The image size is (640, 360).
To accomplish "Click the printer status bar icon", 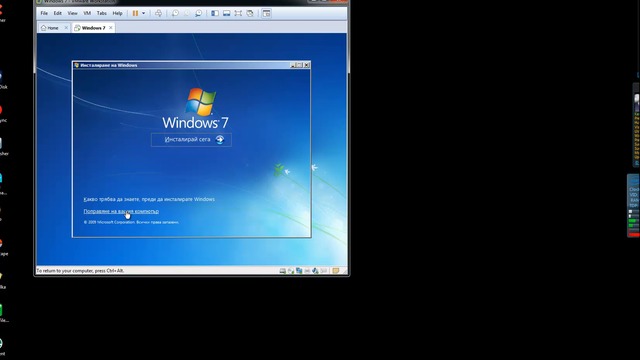I will tap(307, 271).
